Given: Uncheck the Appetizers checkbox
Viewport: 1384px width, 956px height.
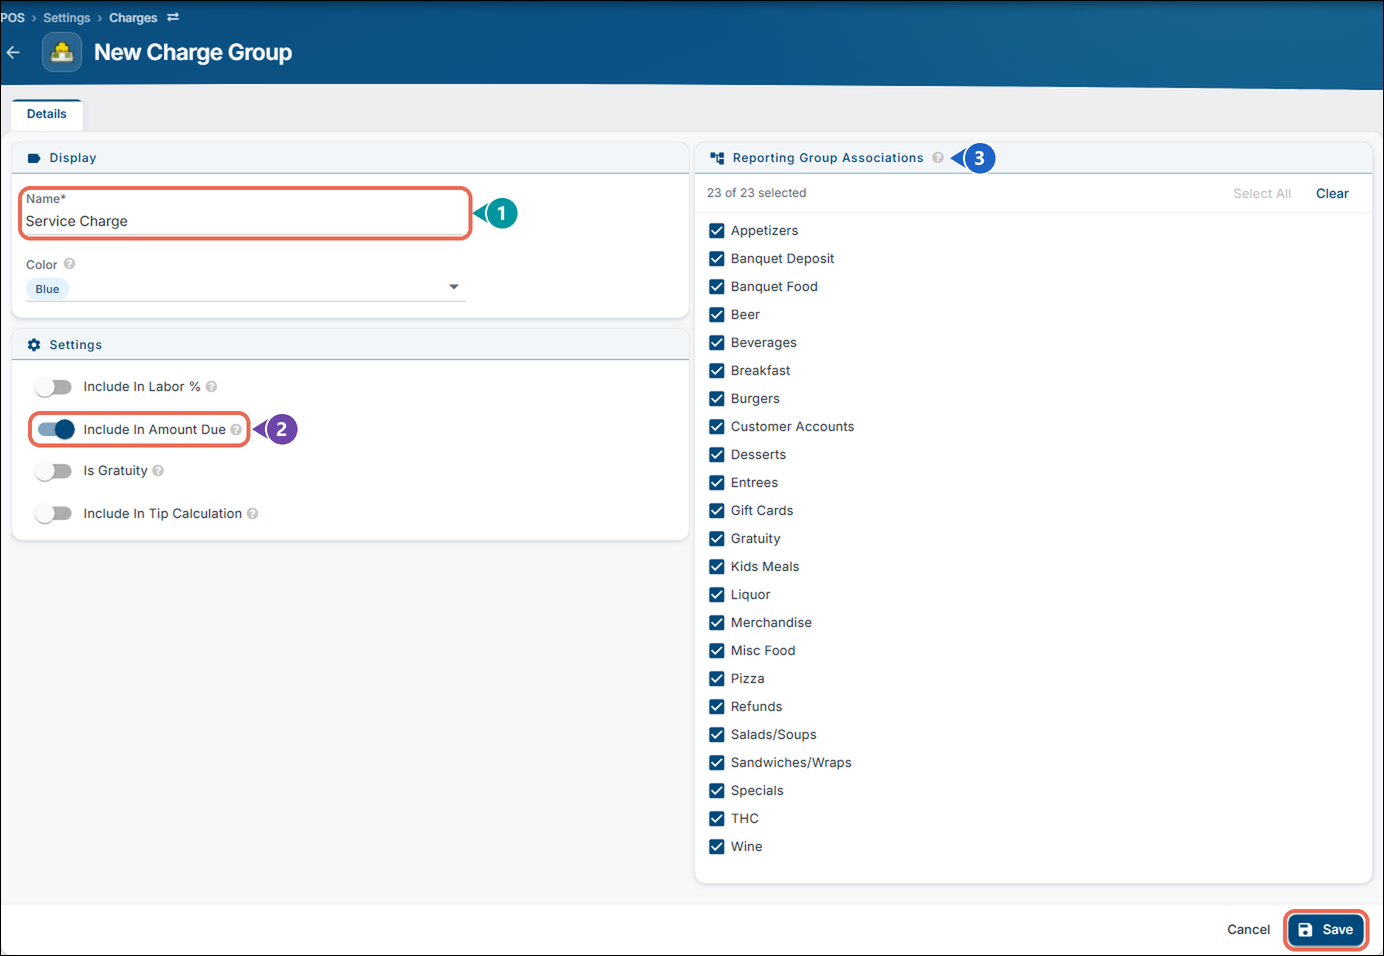Looking at the screenshot, I should click(716, 230).
